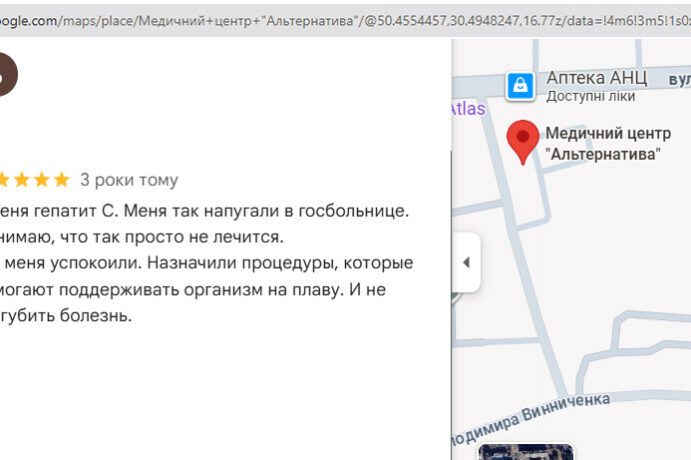Open the reviewer's brown profile avatar
This screenshot has width=691, height=460.
(5, 76)
